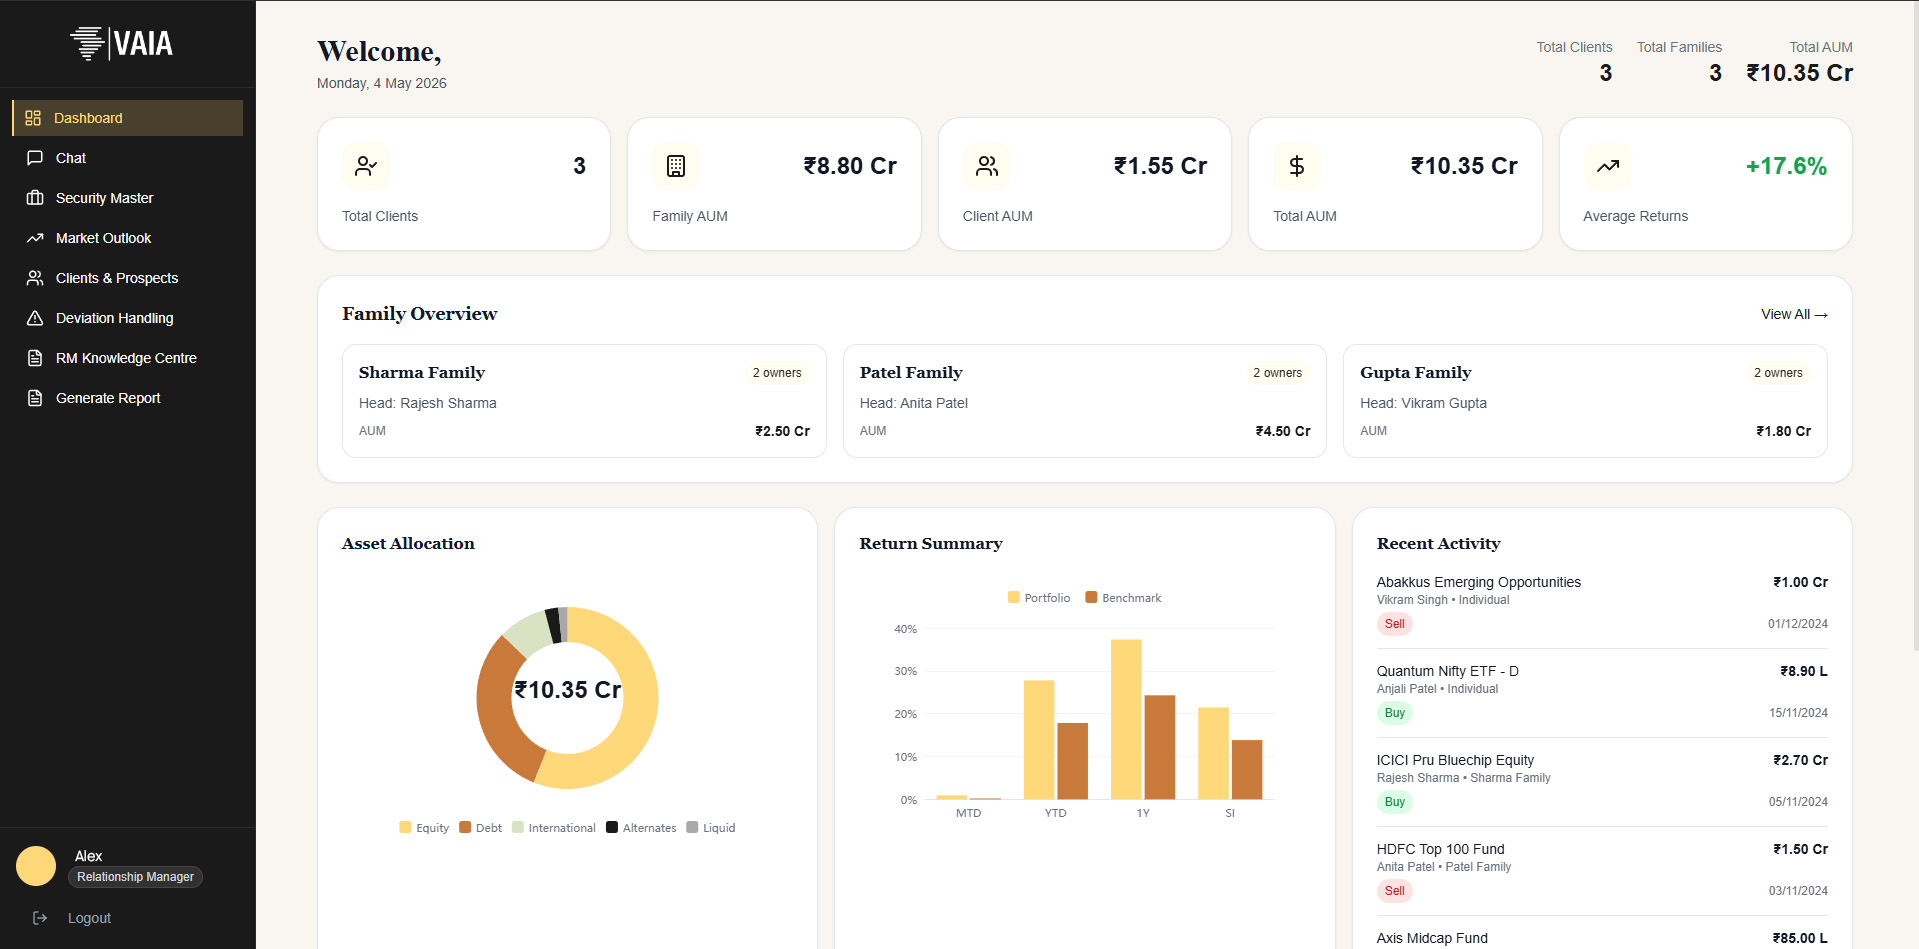The width and height of the screenshot is (1919, 949).
Task: Click the Total AUM dollar icon
Action: point(1297,166)
